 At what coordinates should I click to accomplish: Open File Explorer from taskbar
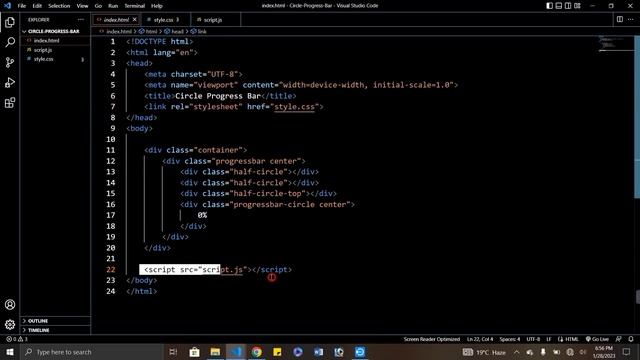click(215, 352)
